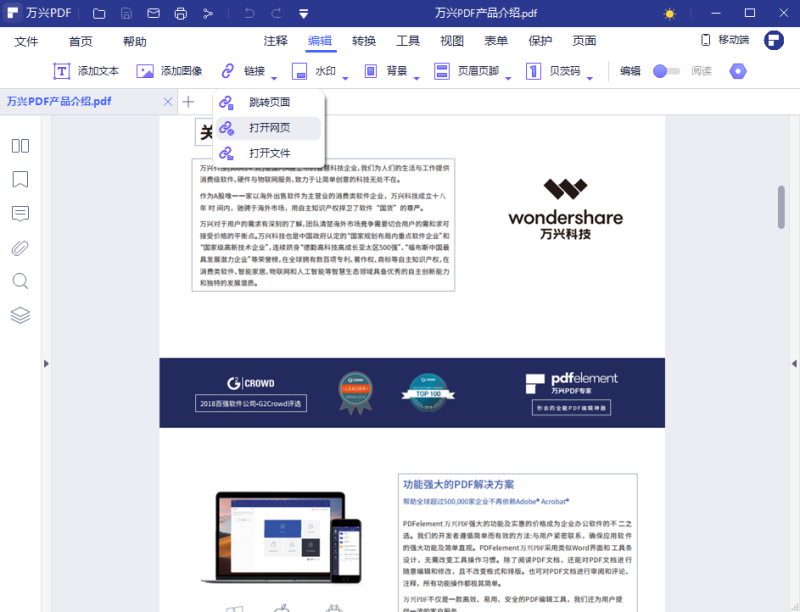800x612 pixels.
Task: Click the theme switch sun icon in titlebar
Action: point(668,13)
